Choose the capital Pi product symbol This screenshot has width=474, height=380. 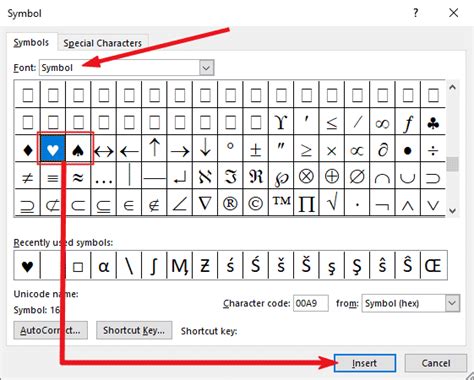click(306, 203)
